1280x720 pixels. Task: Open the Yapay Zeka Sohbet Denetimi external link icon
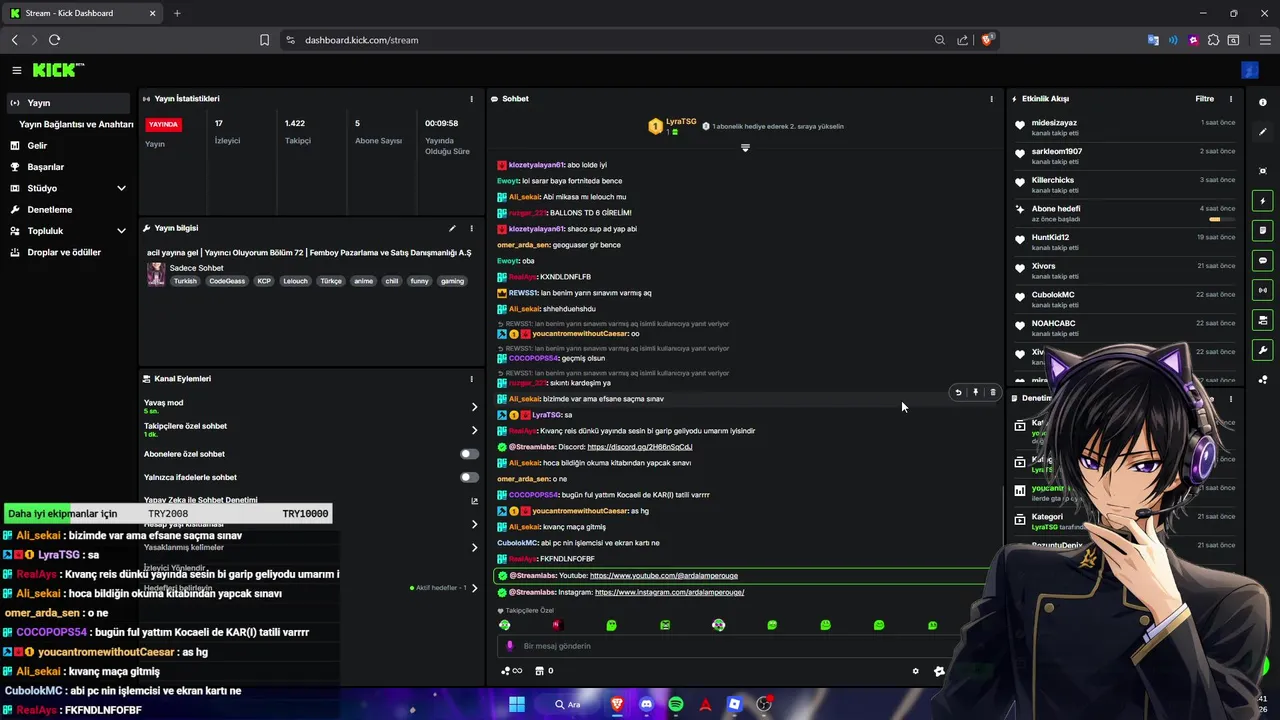pyautogui.click(x=474, y=501)
